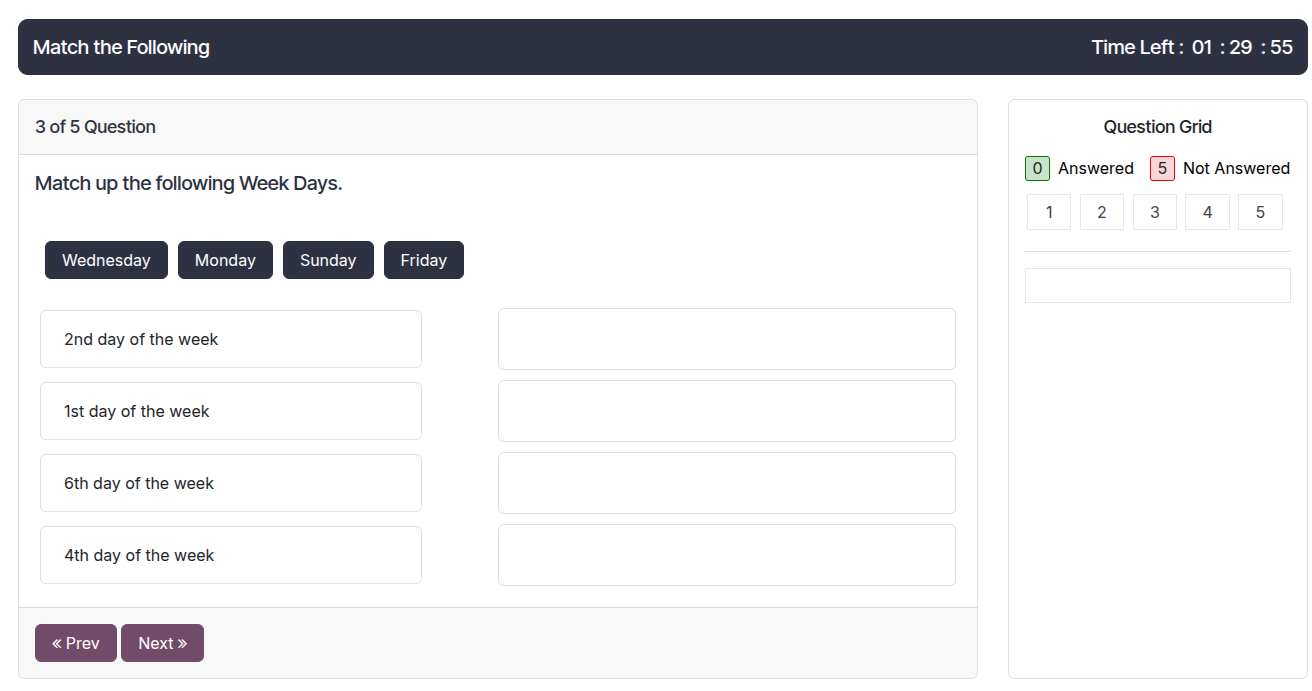The image size is (1312, 691).
Task: Open question 5 from the grid
Action: 1259,212
